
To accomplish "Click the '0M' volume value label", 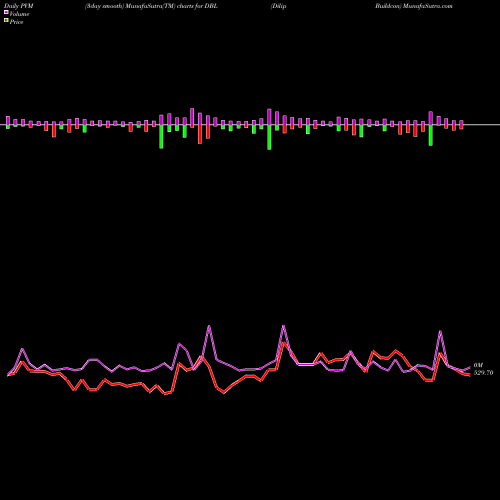I will point(478,365).
